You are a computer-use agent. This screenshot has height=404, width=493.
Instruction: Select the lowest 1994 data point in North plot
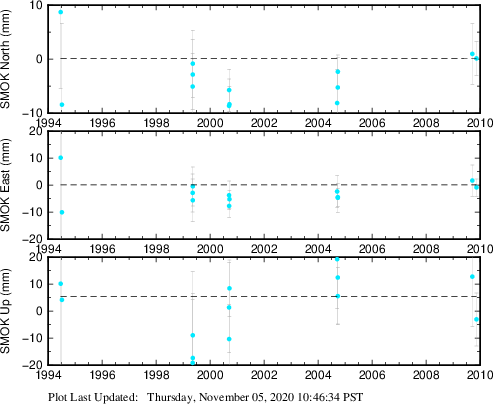tap(62, 105)
